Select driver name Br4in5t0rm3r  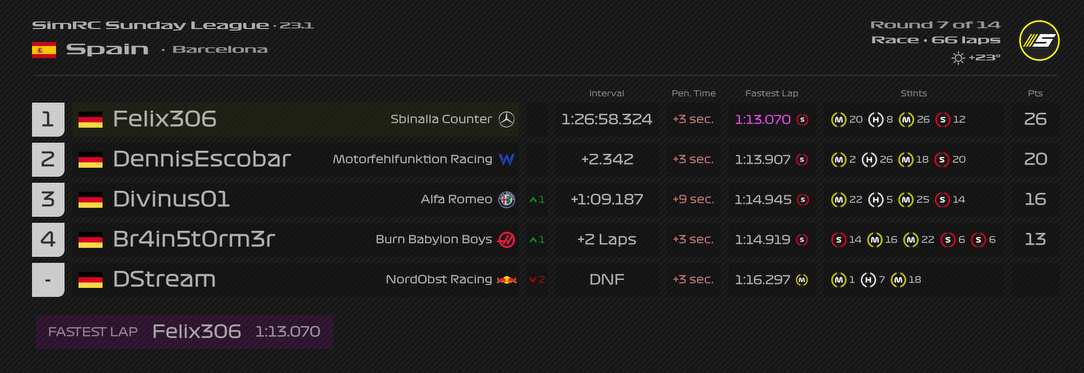(194, 240)
